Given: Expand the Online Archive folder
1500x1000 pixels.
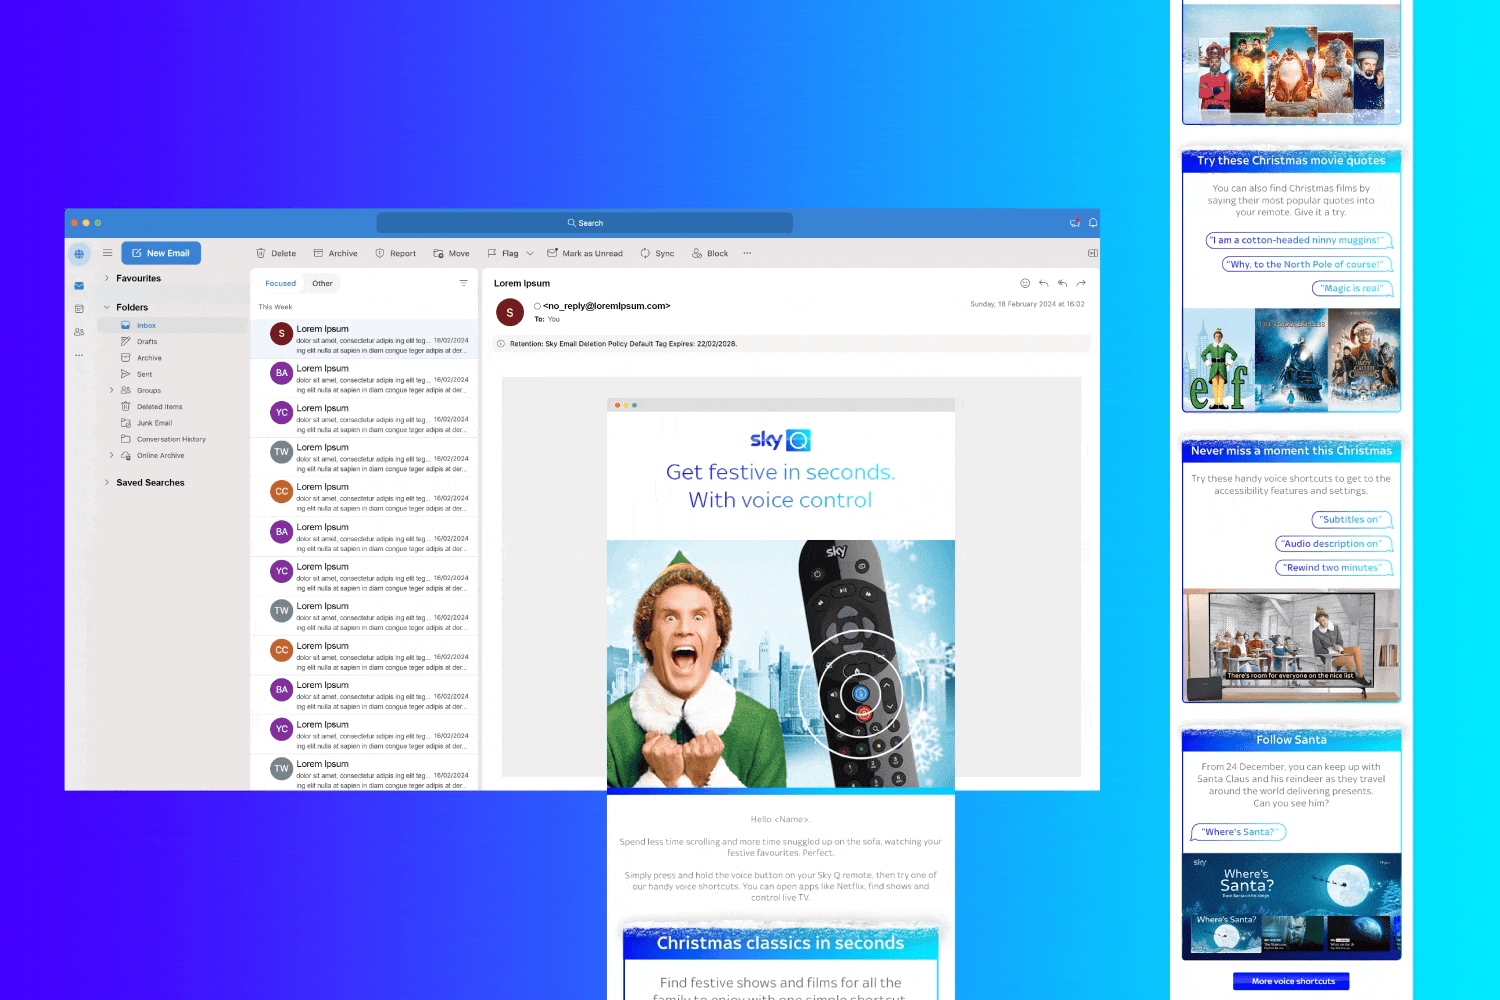Looking at the screenshot, I should click(111, 455).
